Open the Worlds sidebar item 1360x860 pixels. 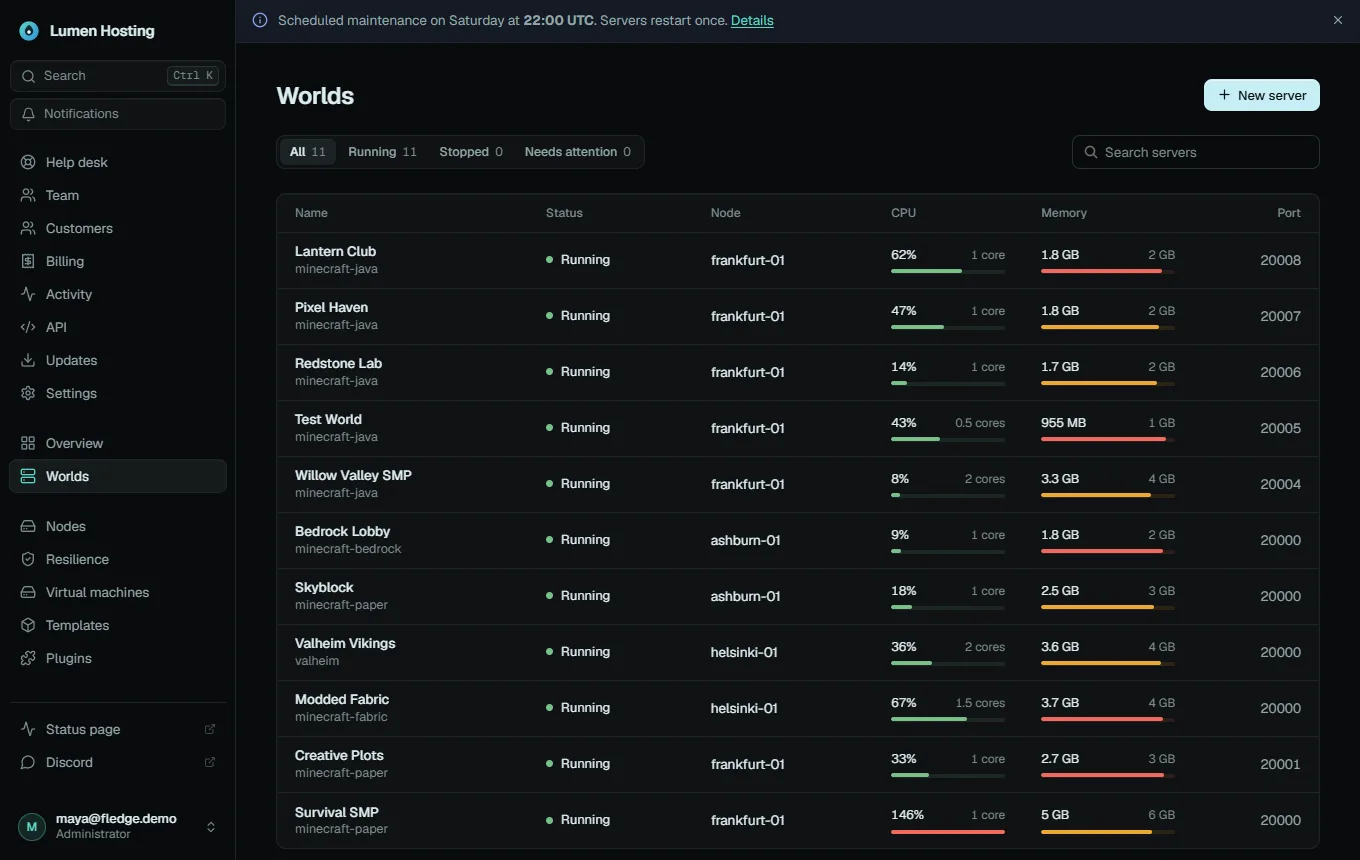click(x=118, y=476)
